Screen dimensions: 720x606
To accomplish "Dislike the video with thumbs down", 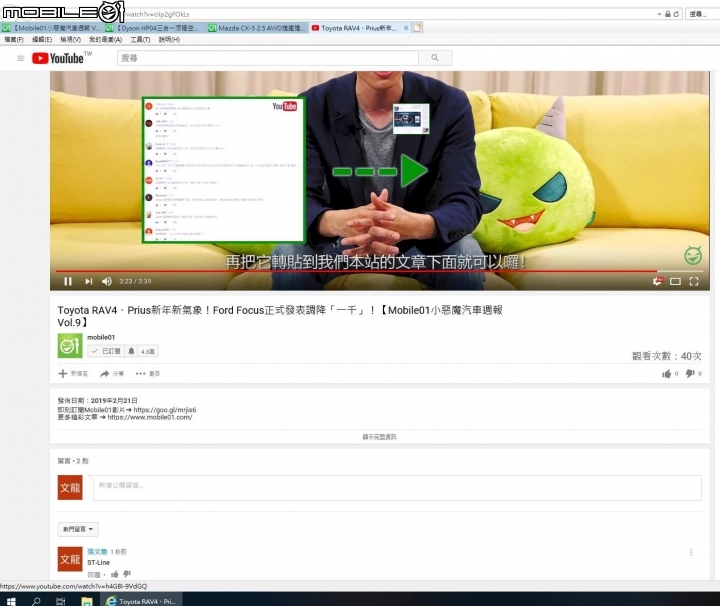I will pyautogui.click(x=690, y=374).
